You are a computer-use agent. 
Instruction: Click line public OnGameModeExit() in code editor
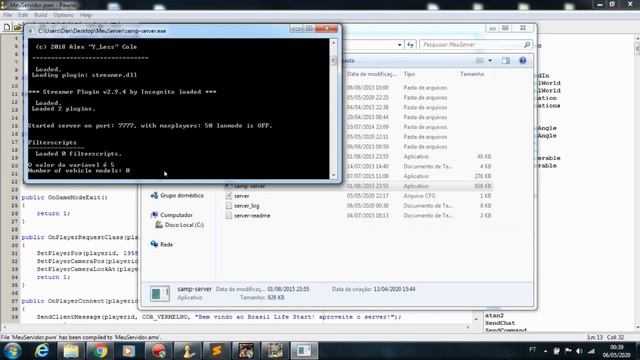(x=64, y=198)
